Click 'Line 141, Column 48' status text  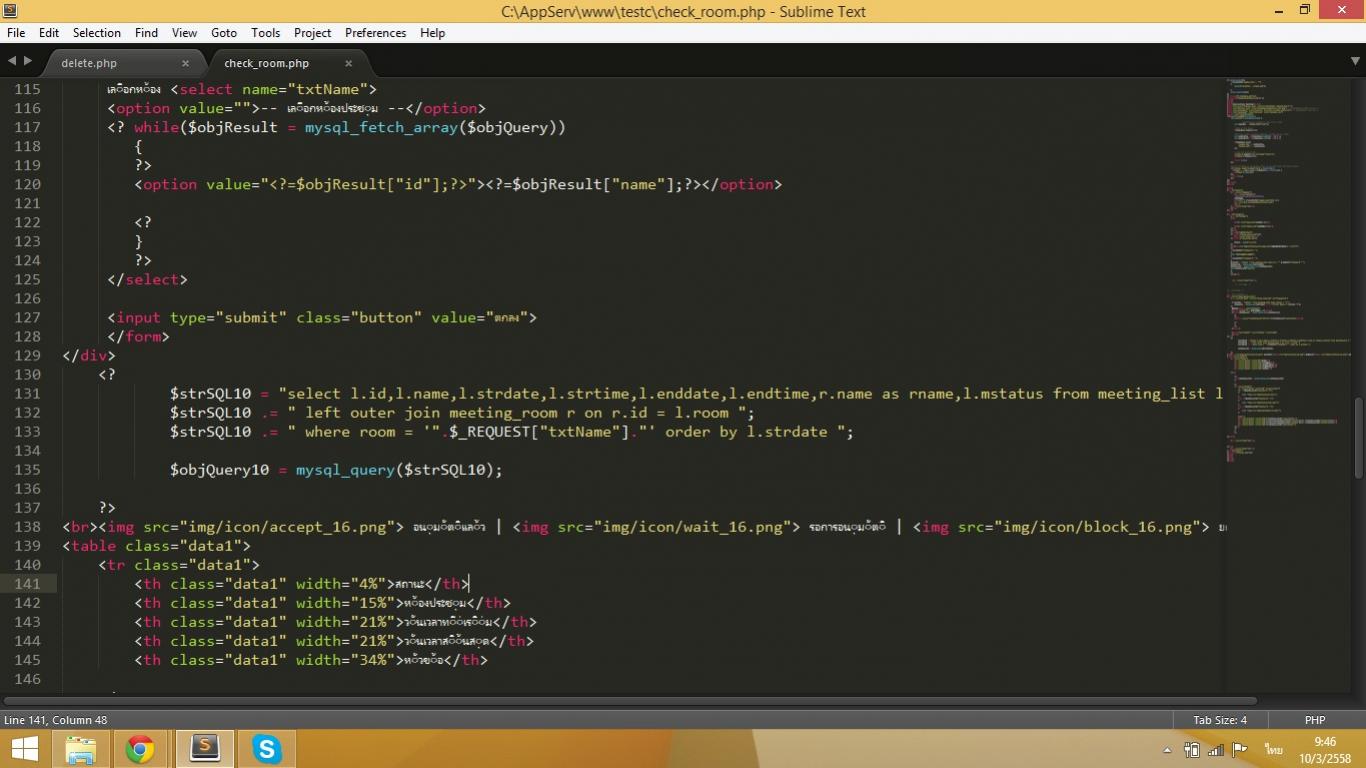56,720
